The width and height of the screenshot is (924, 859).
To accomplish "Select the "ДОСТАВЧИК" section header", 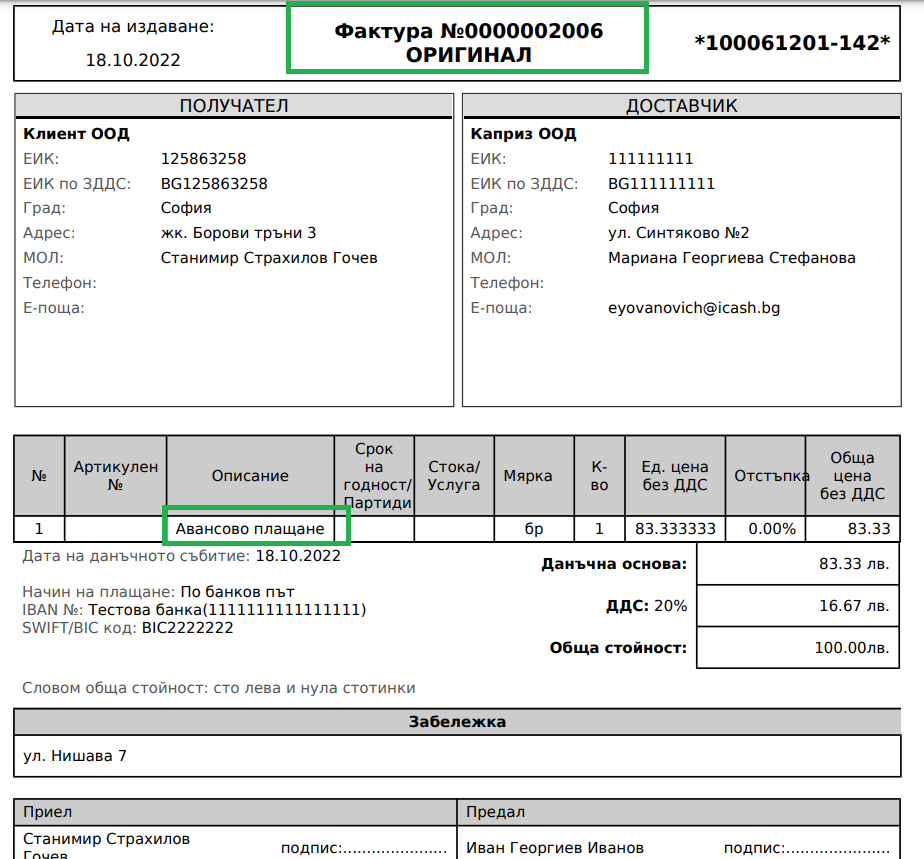I will click(681, 105).
